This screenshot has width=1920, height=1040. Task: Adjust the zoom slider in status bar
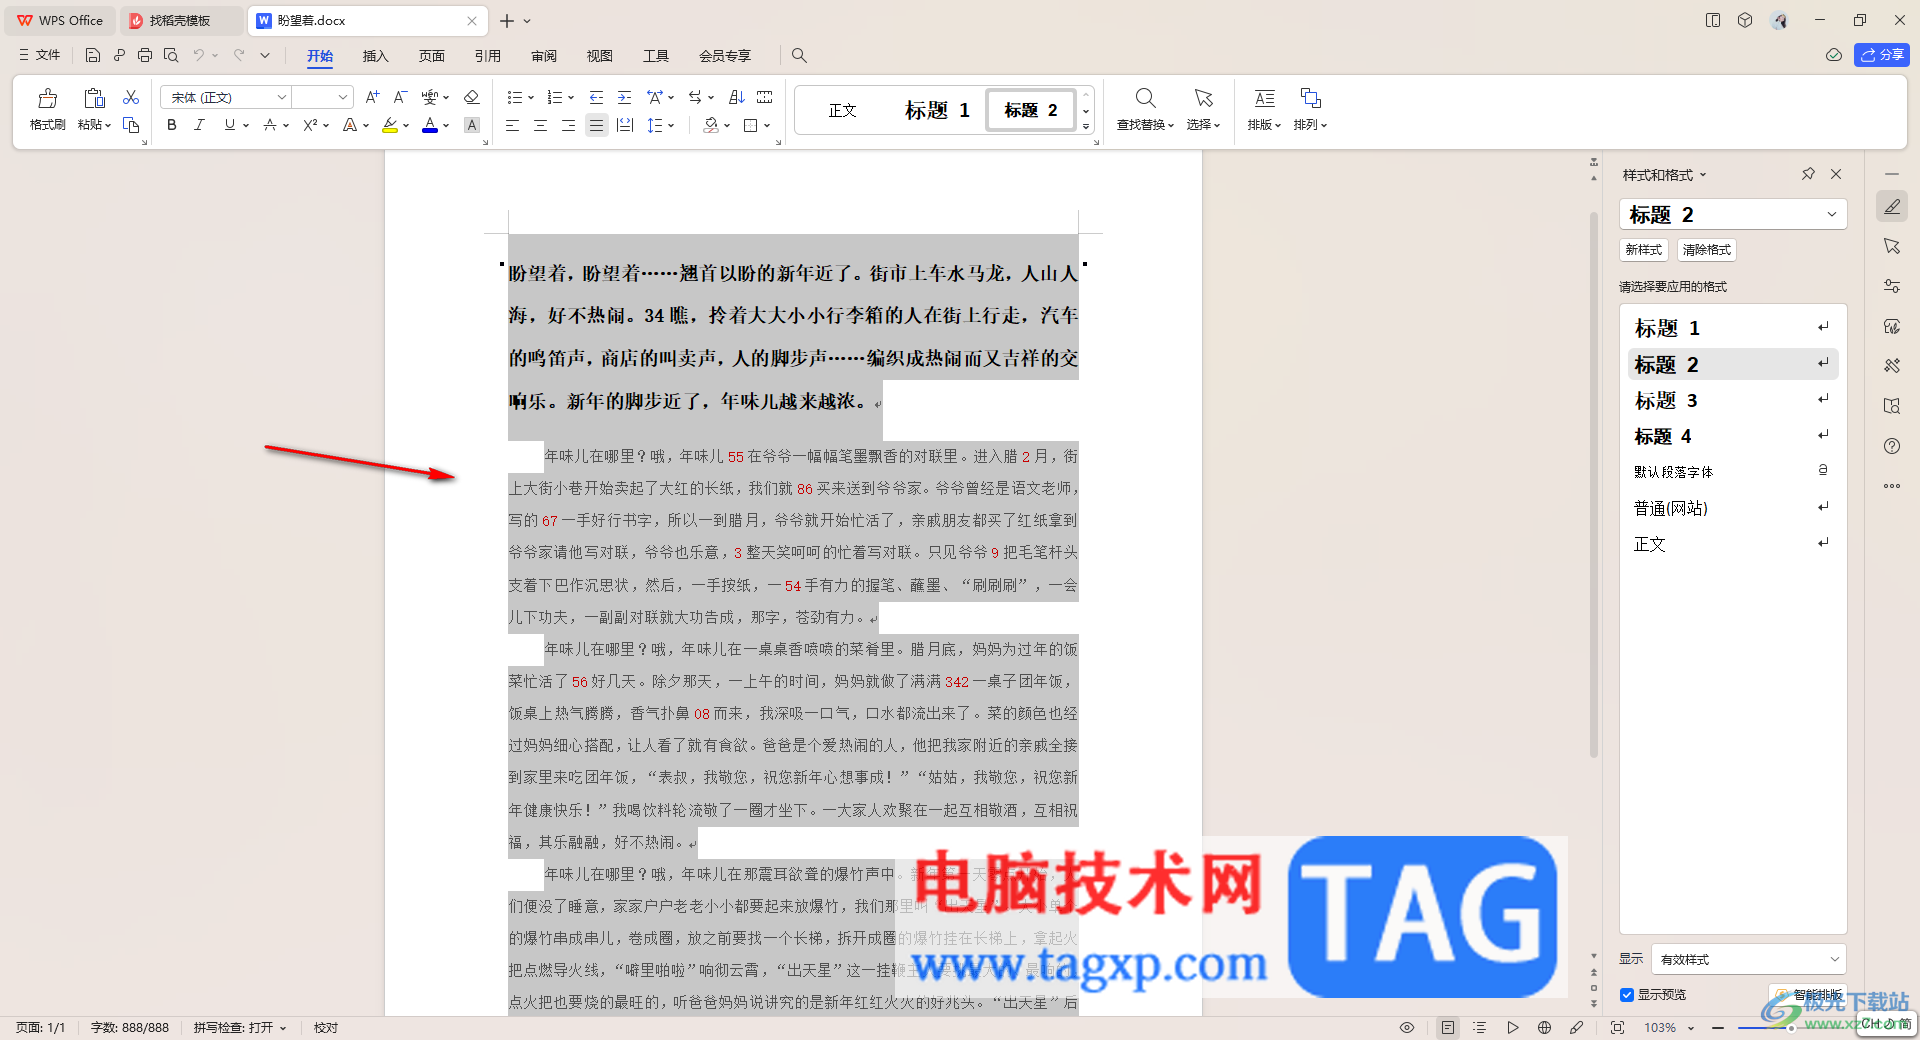pos(1790,1028)
